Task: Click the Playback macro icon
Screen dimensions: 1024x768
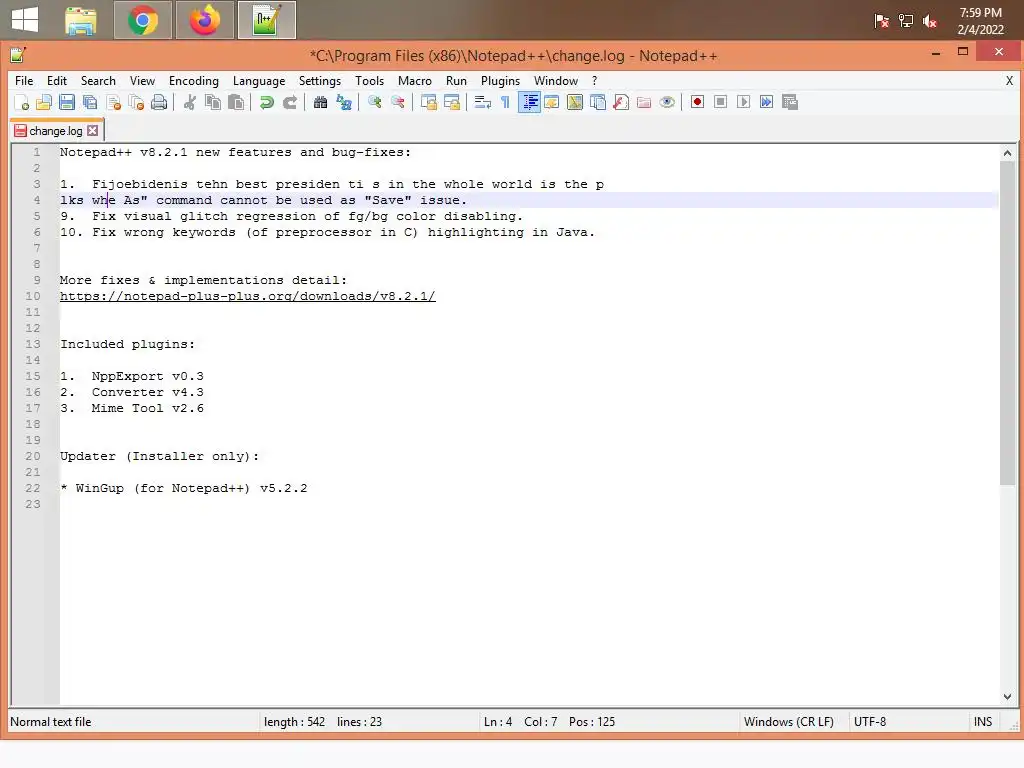Action: [x=743, y=102]
